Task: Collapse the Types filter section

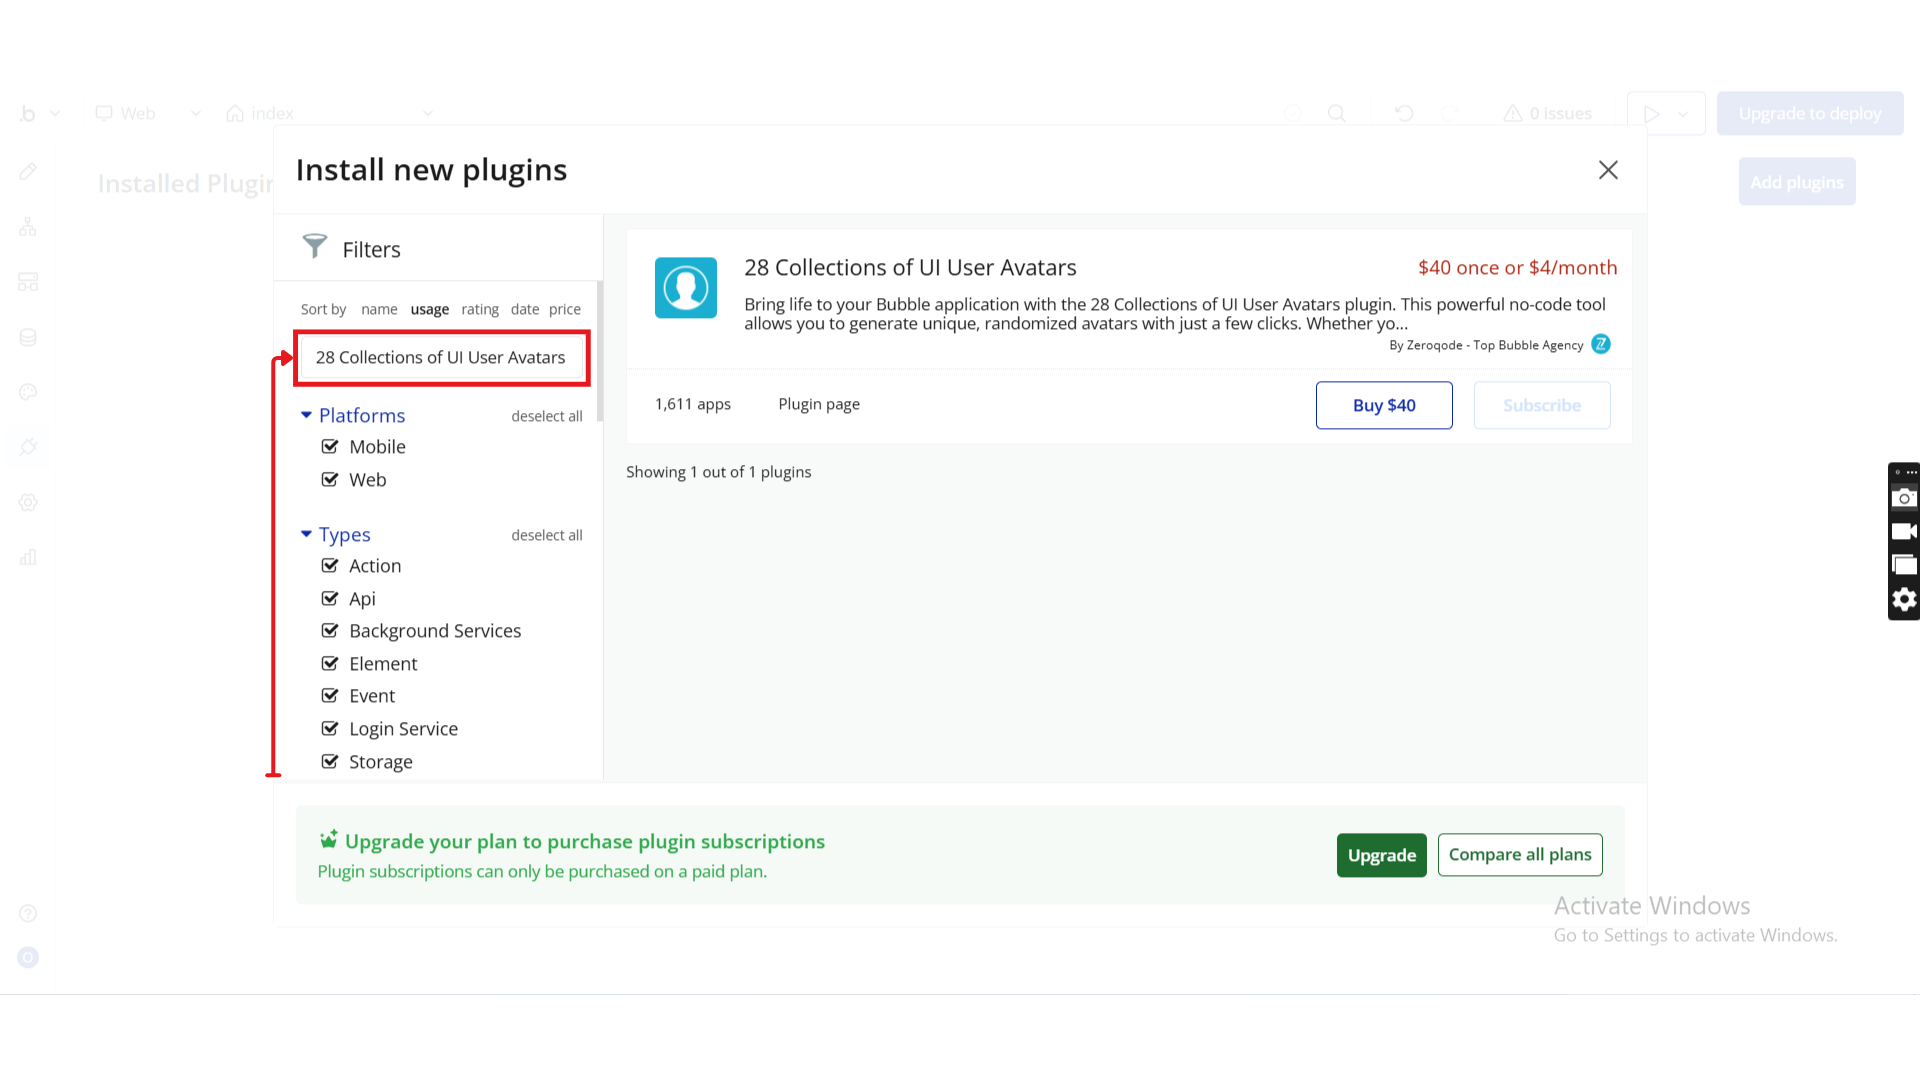Action: click(x=306, y=534)
